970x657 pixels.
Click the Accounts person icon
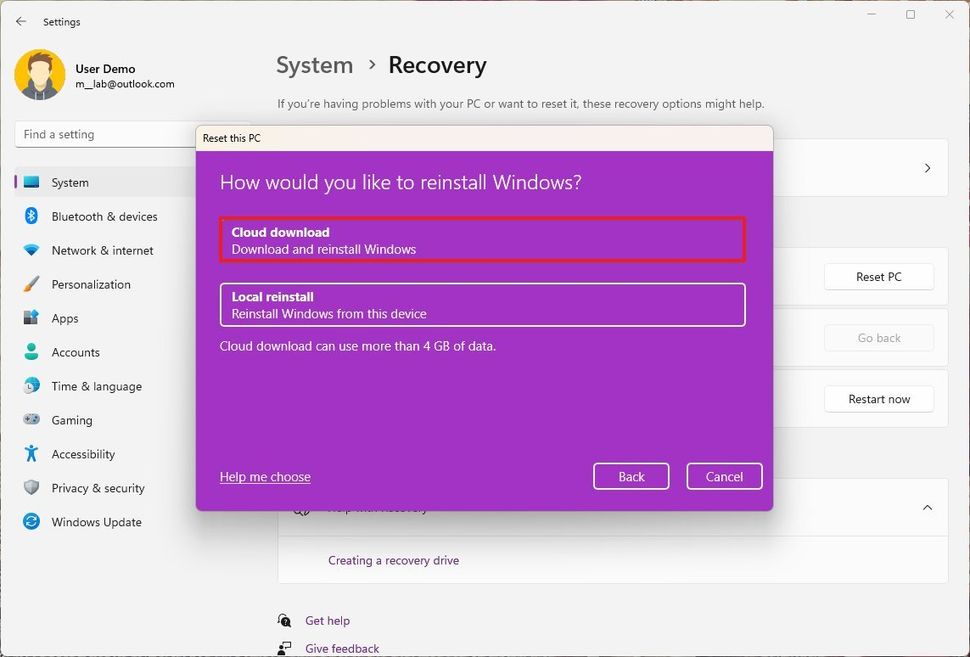(31, 352)
